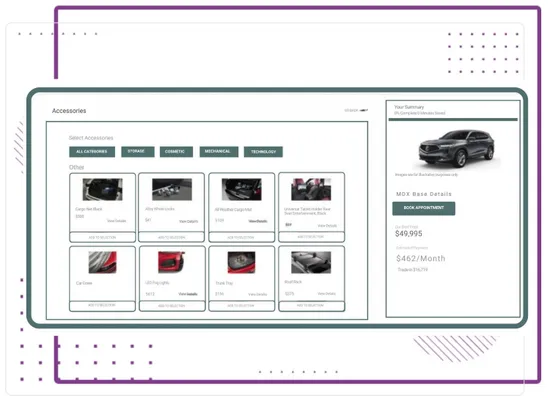Open the LED Fog Lights image

point(172,262)
